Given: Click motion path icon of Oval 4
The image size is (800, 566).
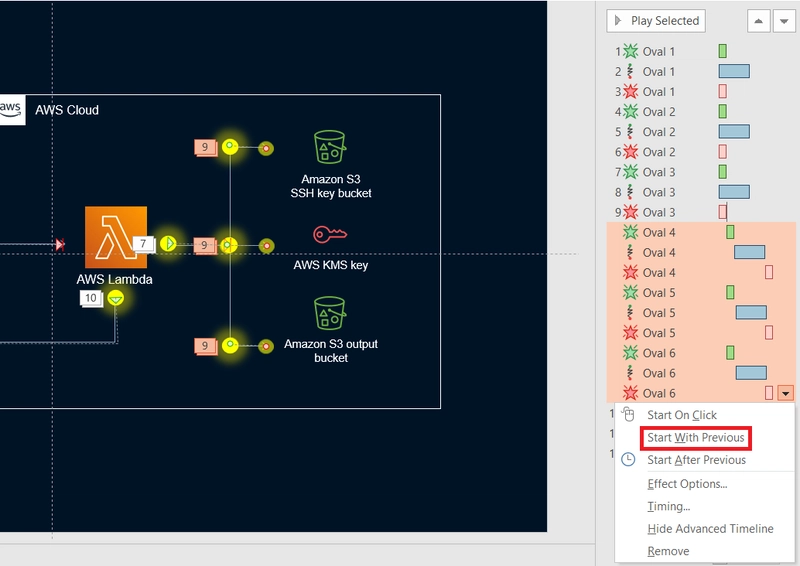Looking at the screenshot, I should tap(630, 253).
